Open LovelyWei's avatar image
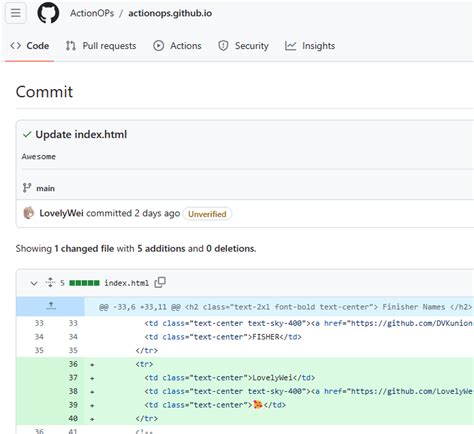 pyautogui.click(x=29, y=213)
